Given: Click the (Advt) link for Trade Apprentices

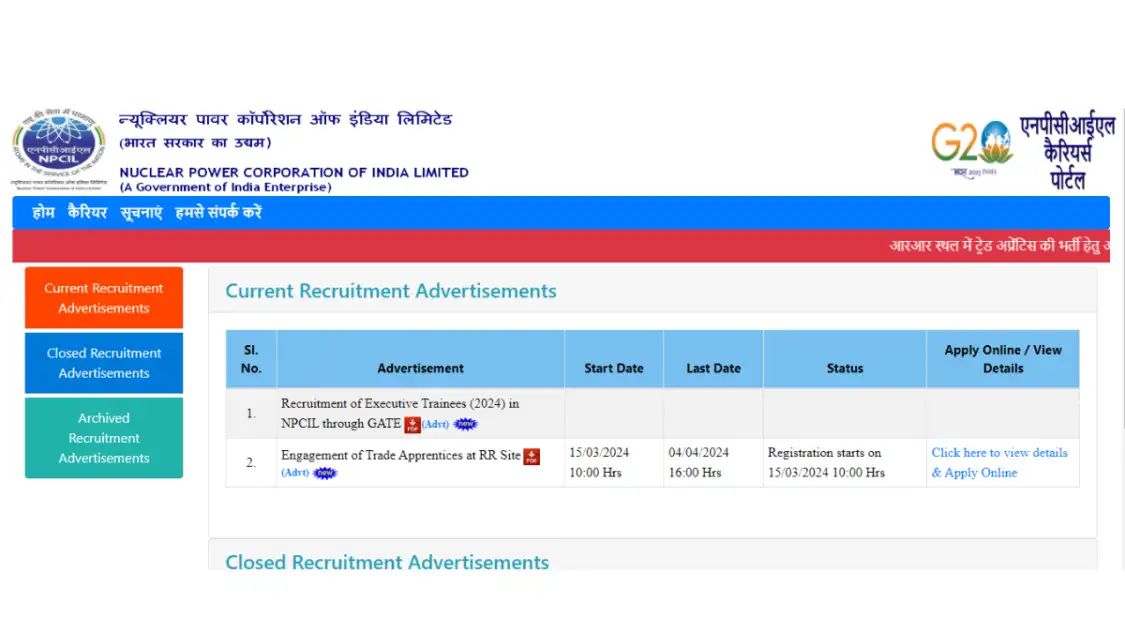Looking at the screenshot, I should [x=295, y=473].
